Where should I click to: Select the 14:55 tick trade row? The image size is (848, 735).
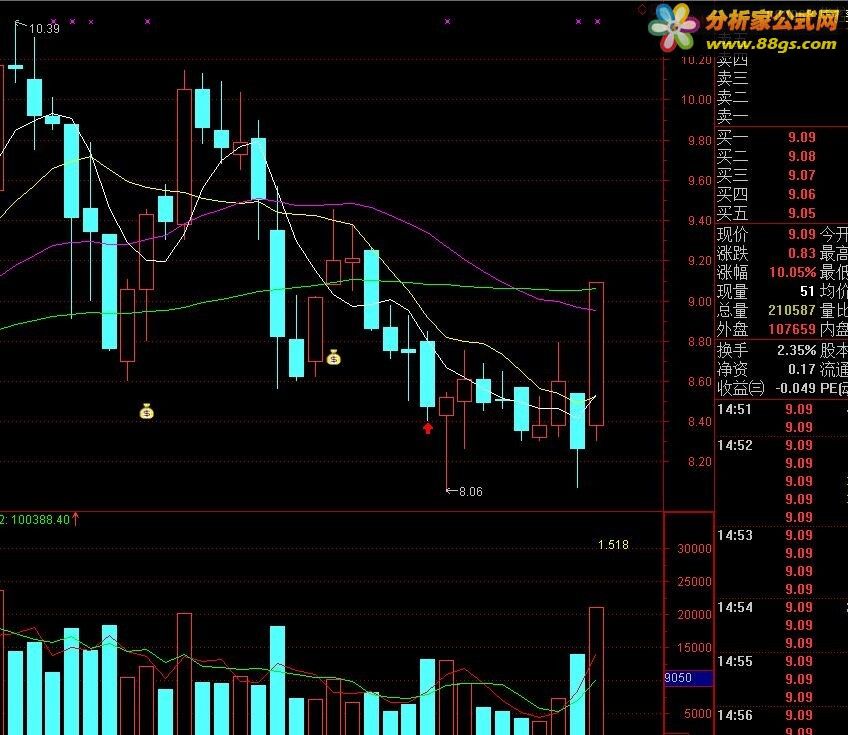781,661
